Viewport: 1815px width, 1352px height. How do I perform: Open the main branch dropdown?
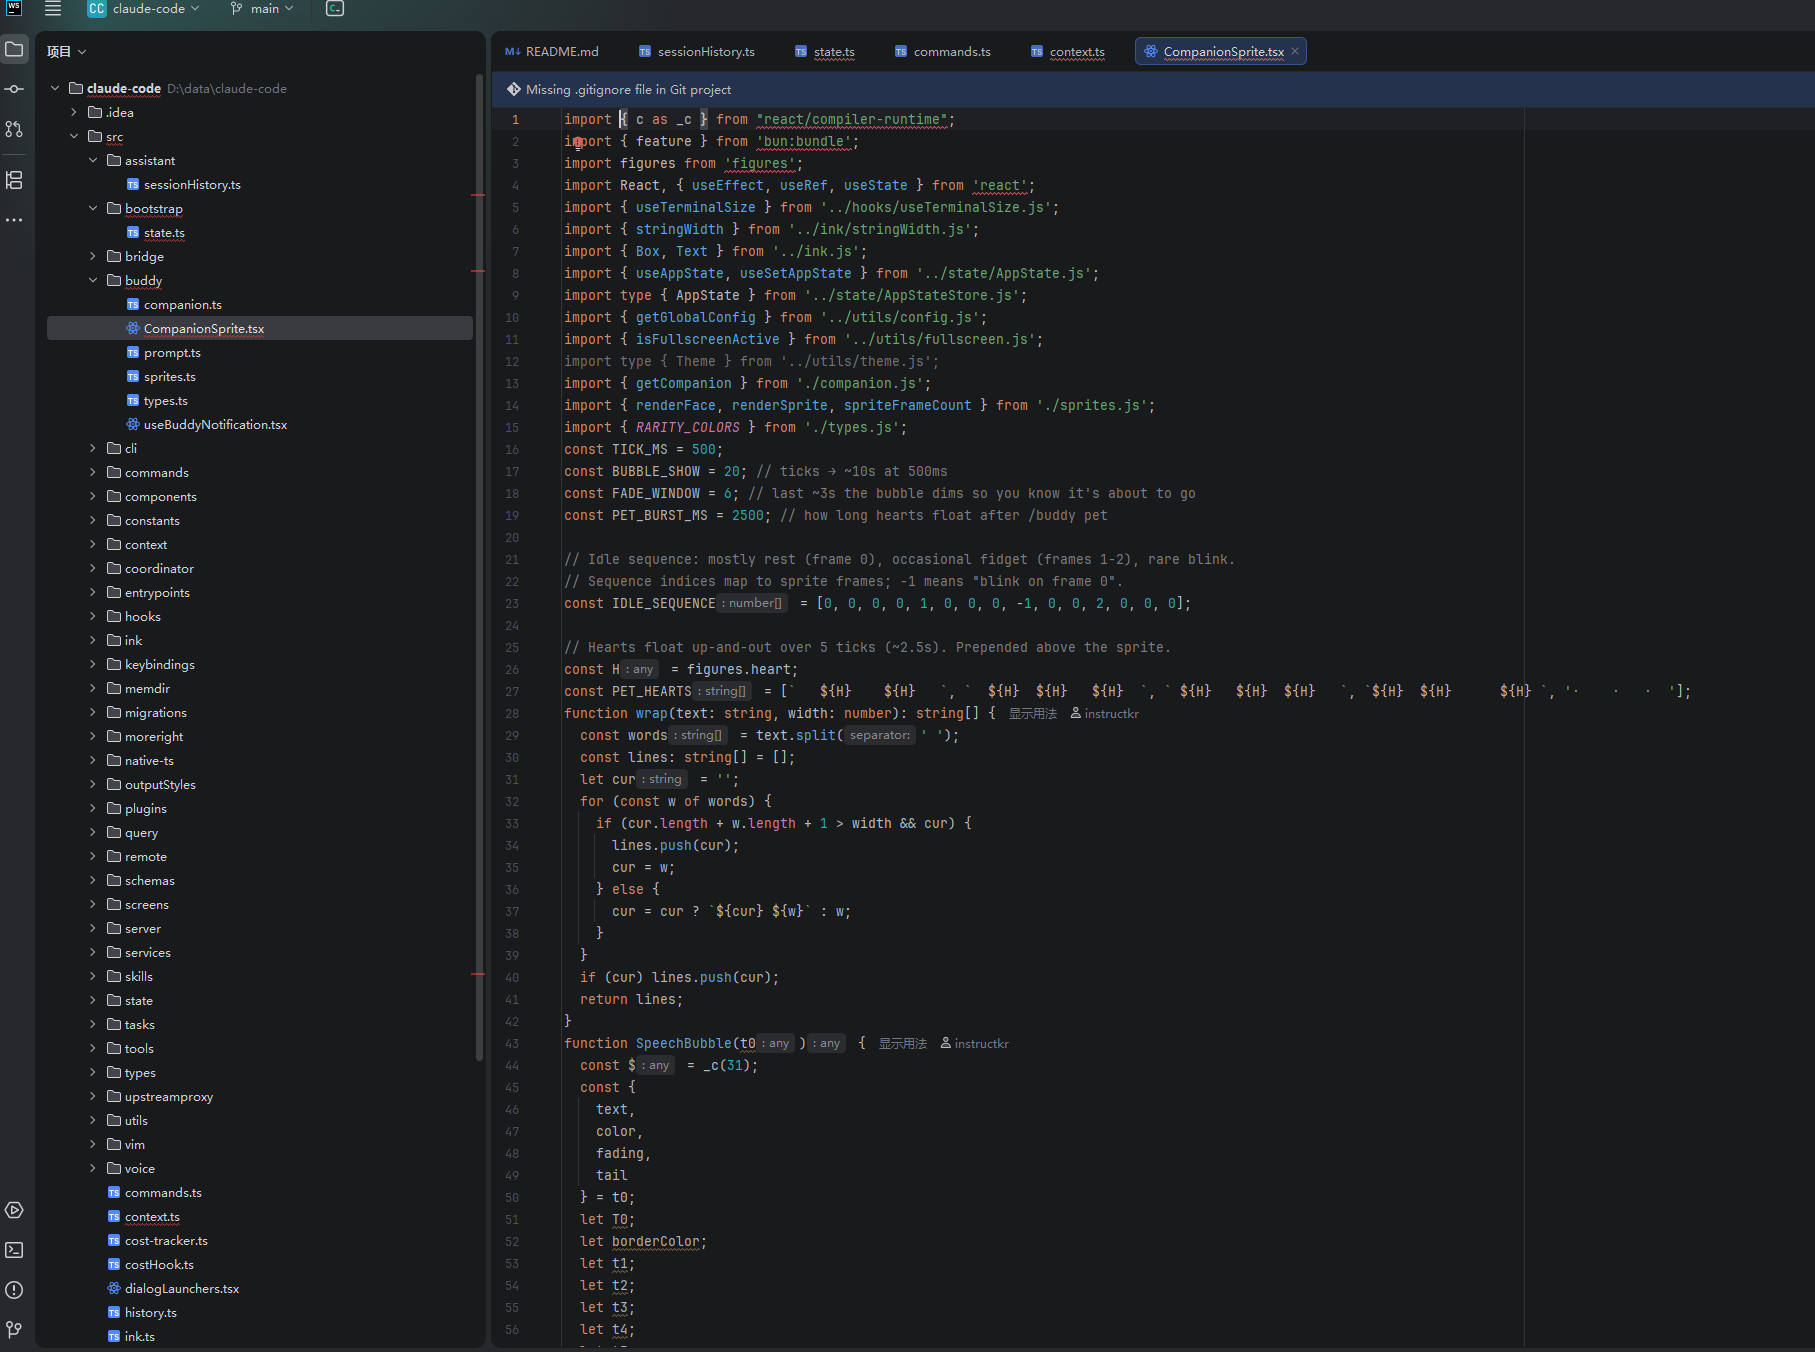262,9
